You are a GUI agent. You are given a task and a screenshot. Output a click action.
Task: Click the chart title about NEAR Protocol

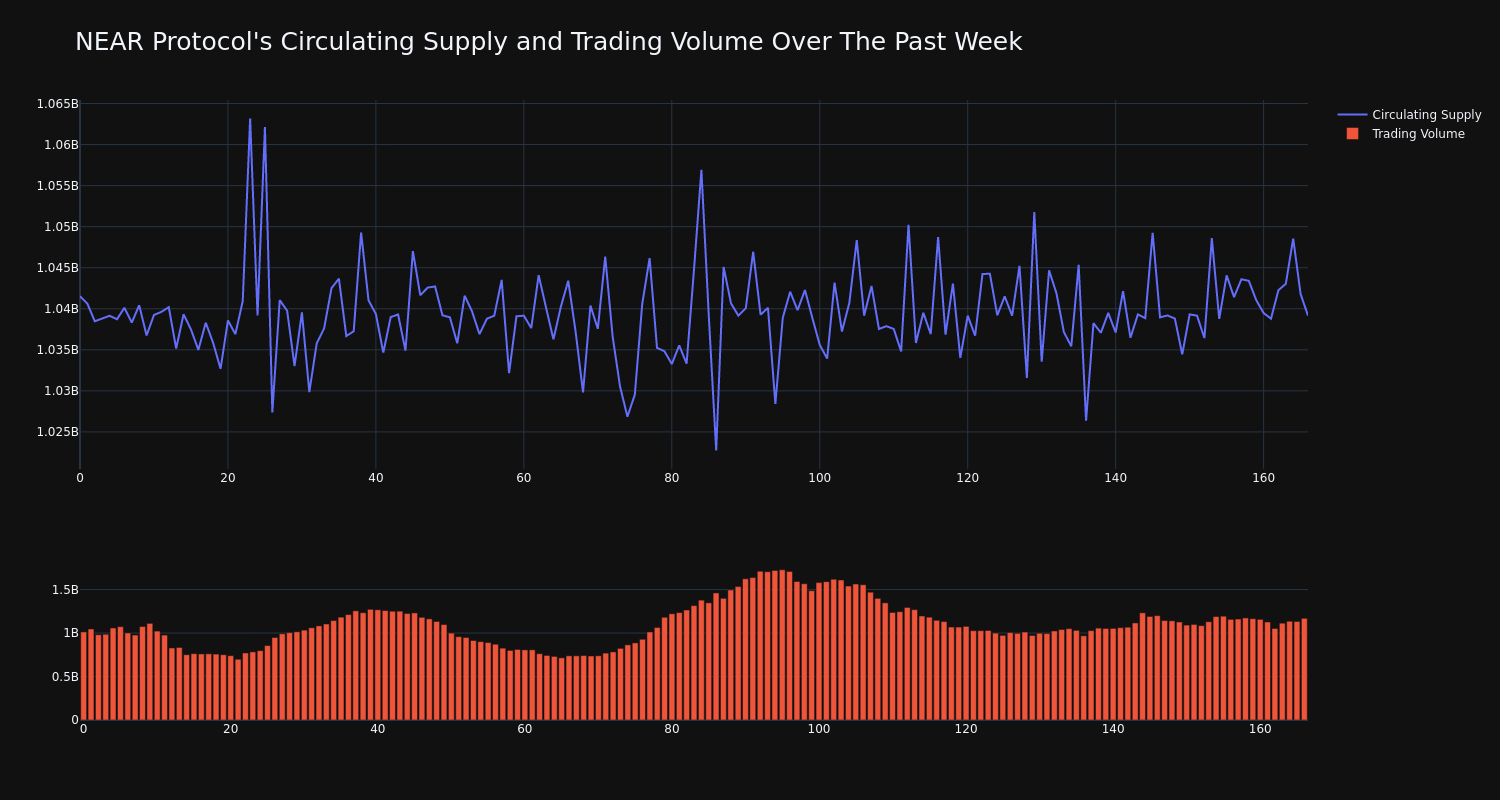tap(548, 42)
